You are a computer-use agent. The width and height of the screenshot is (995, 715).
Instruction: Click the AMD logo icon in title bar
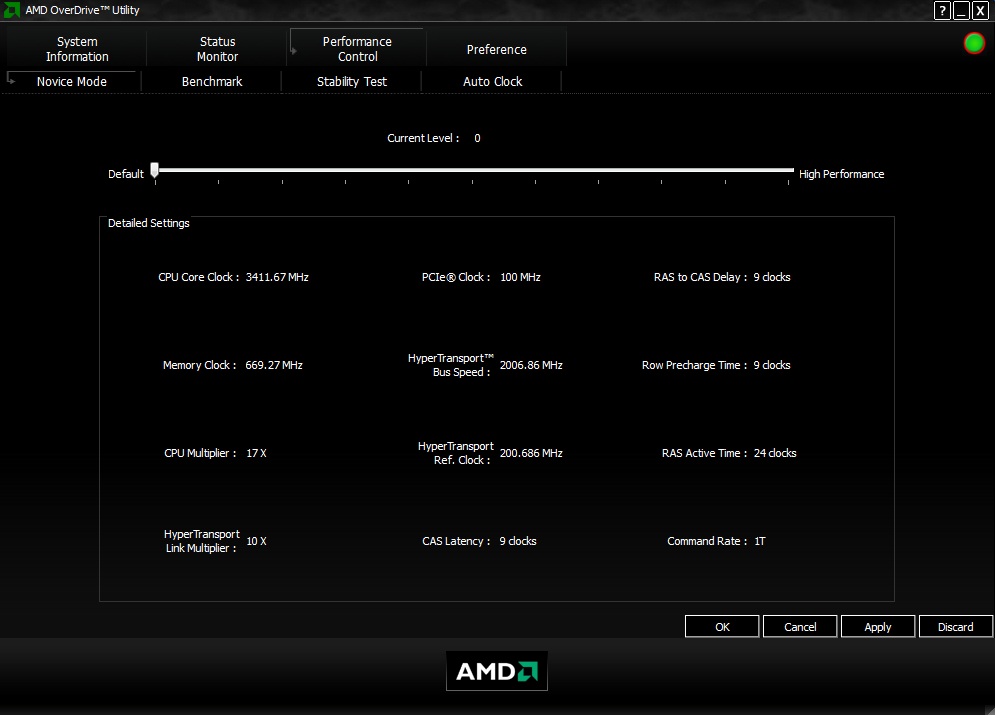click(x=11, y=10)
